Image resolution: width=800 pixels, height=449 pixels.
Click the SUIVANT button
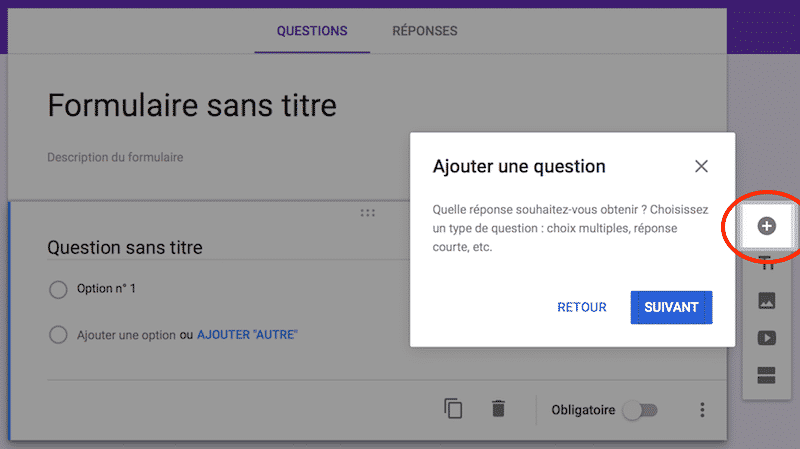pyautogui.click(x=671, y=307)
